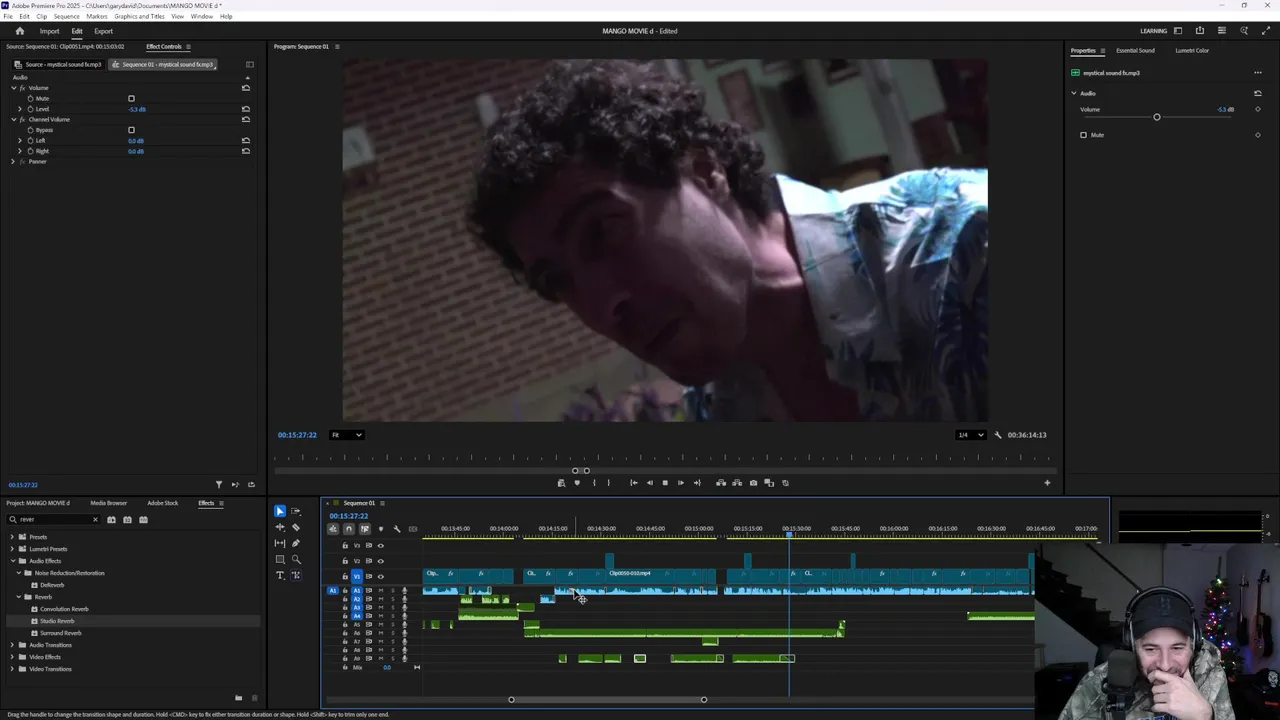
Task: Toggle V3 track output eye
Action: pos(380,545)
